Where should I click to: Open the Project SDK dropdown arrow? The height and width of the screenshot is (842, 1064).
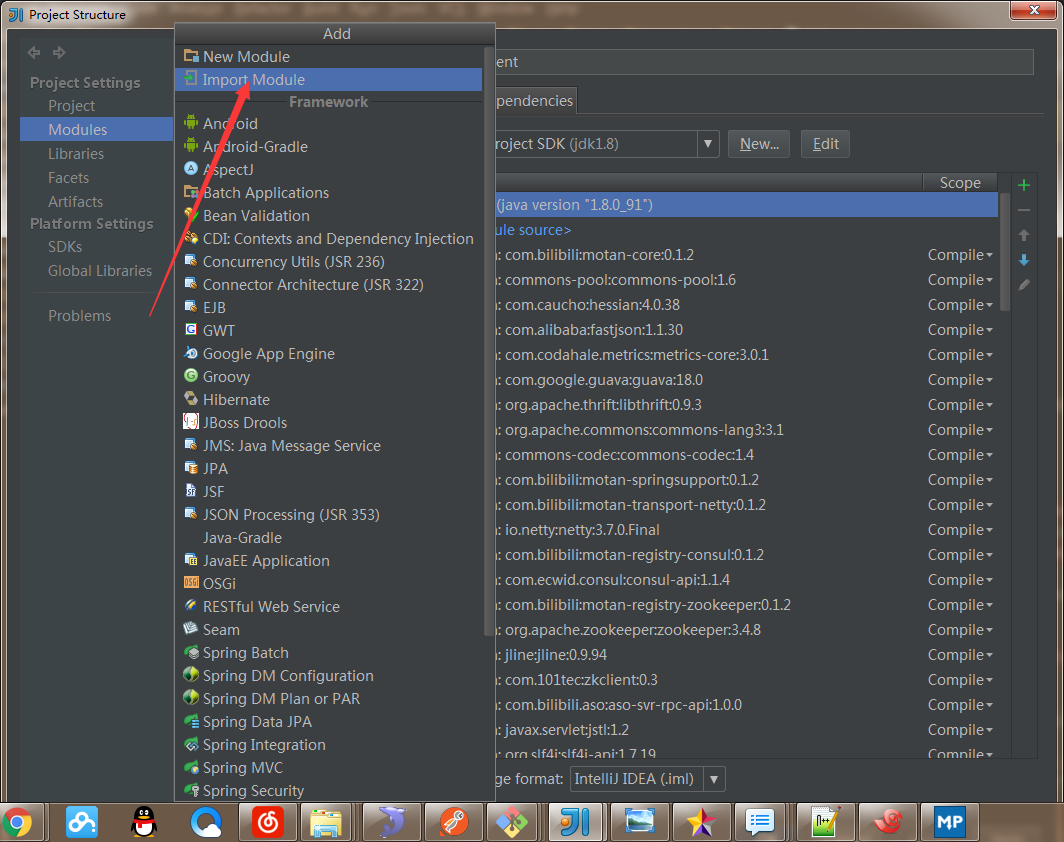click(708, 144)
